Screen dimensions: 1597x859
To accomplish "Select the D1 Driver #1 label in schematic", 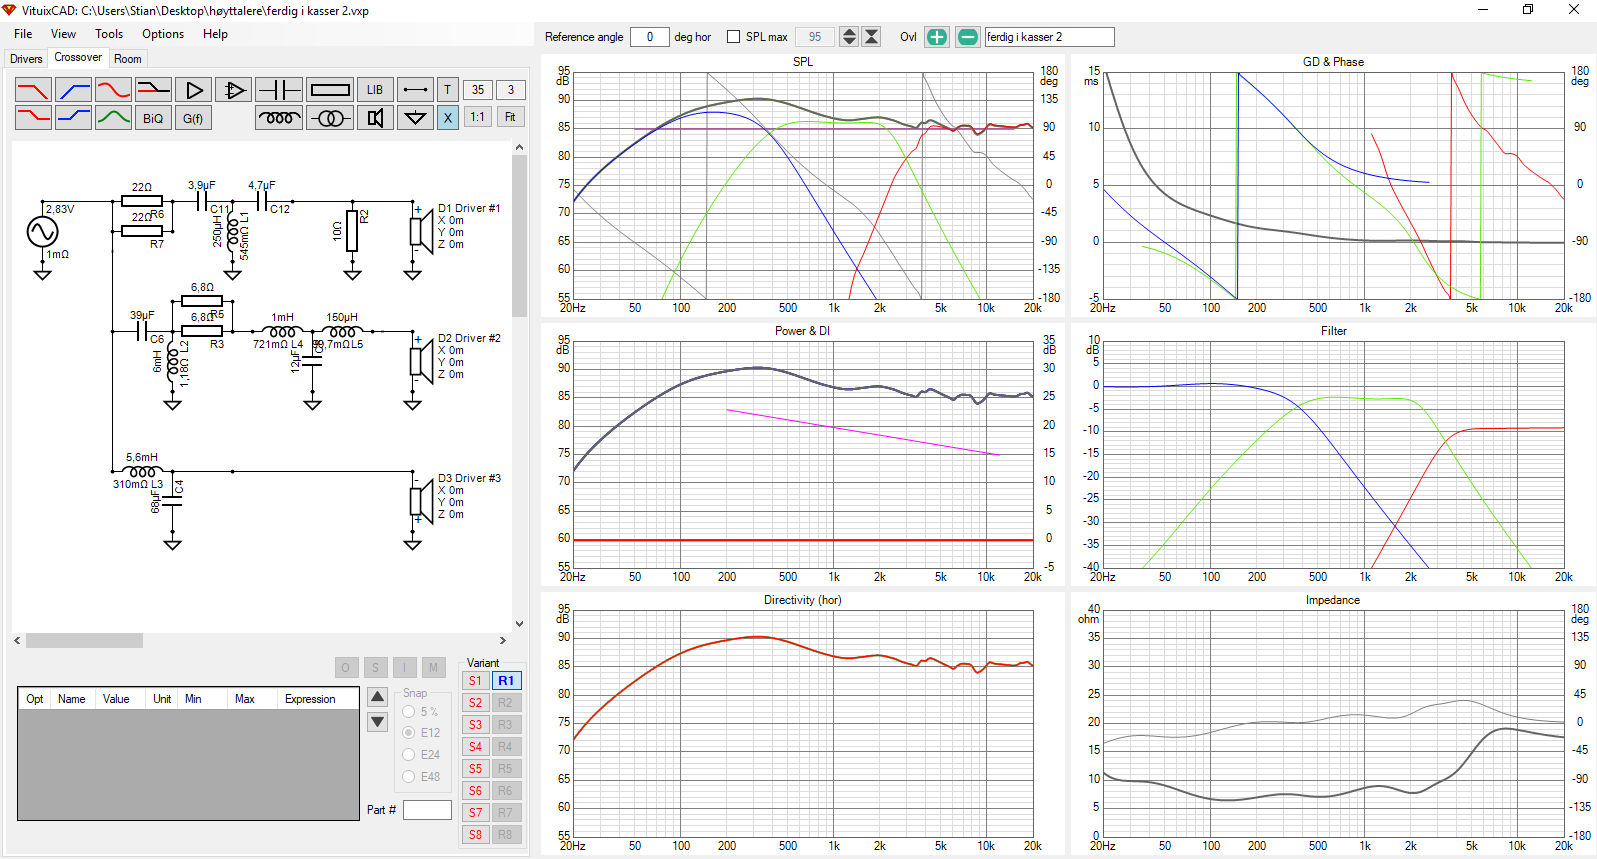I will [x=469, y=208].
